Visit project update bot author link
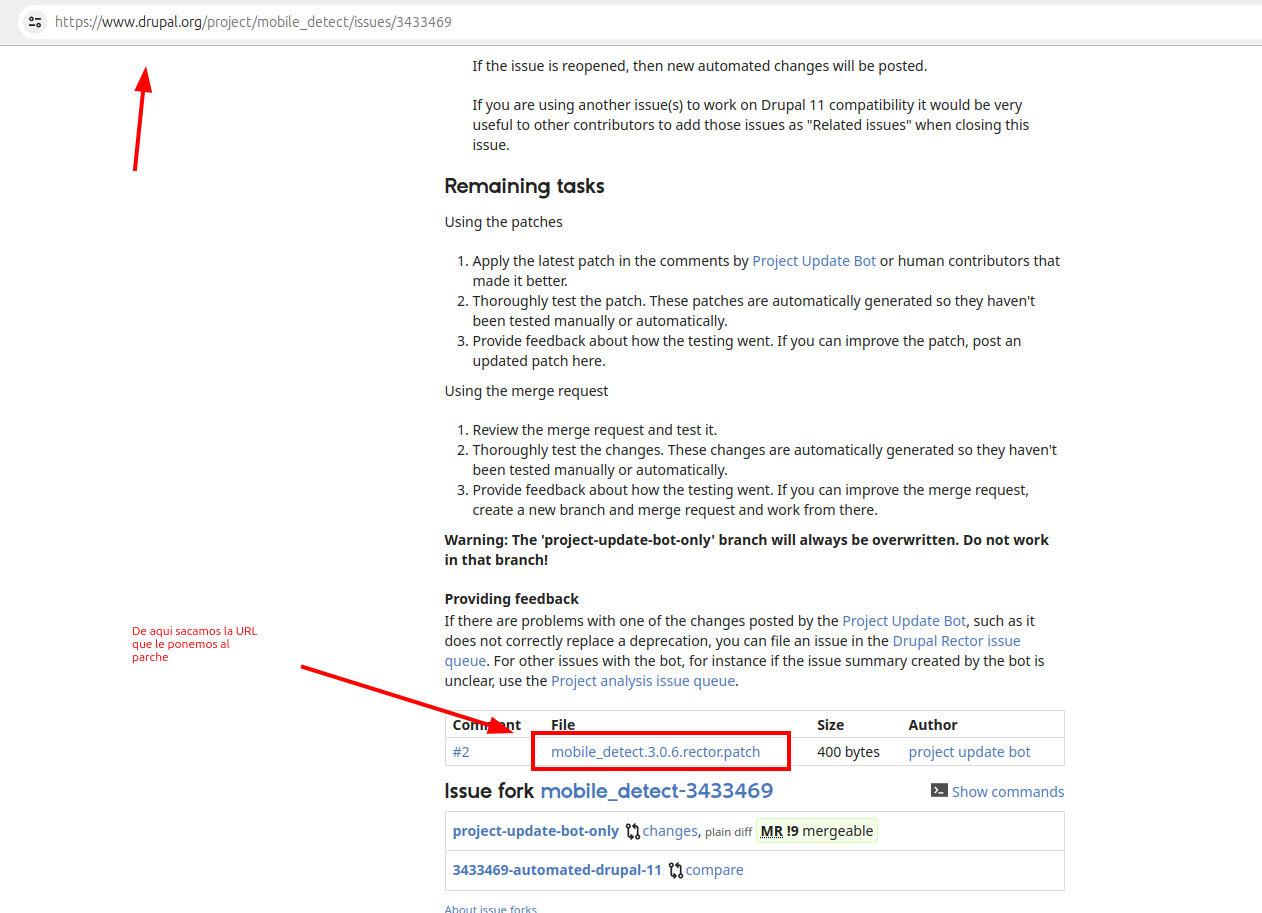Screen dimensions: 1262x913 (969, 752)
